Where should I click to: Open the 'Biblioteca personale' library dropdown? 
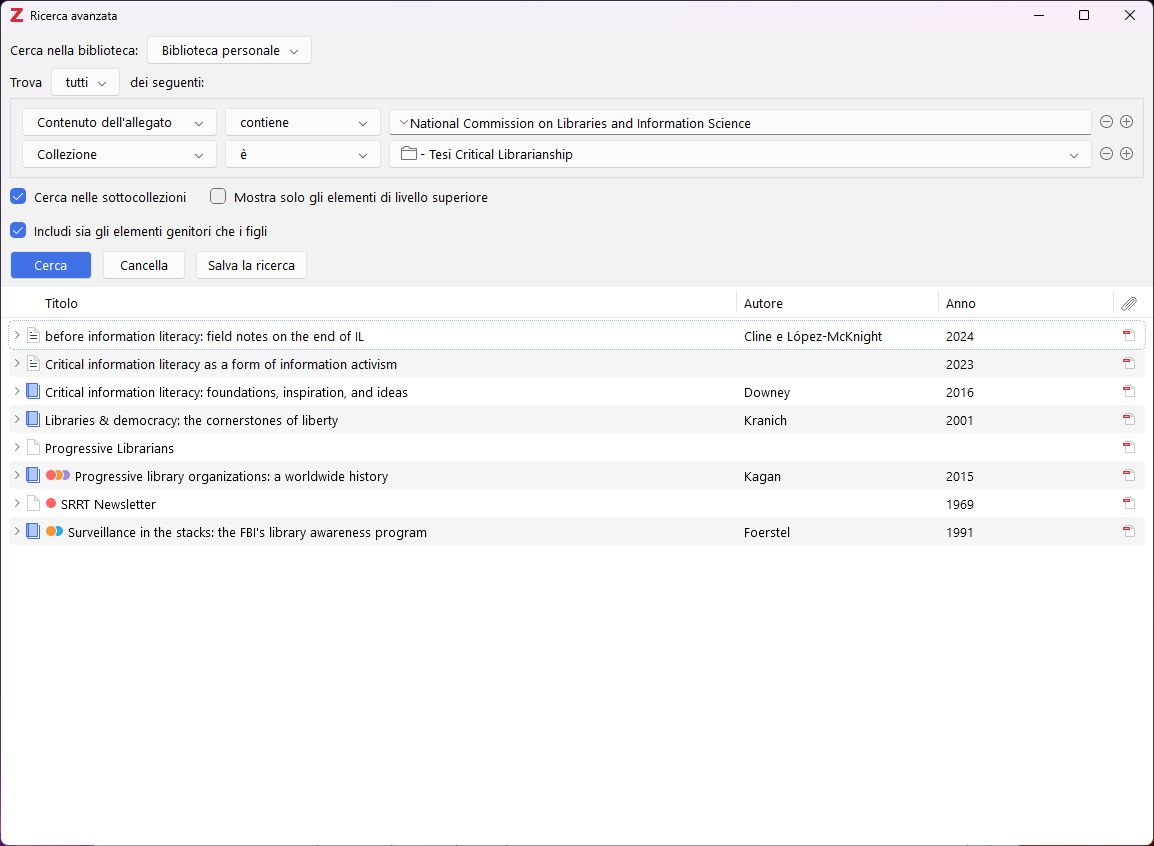click(230, 51)
